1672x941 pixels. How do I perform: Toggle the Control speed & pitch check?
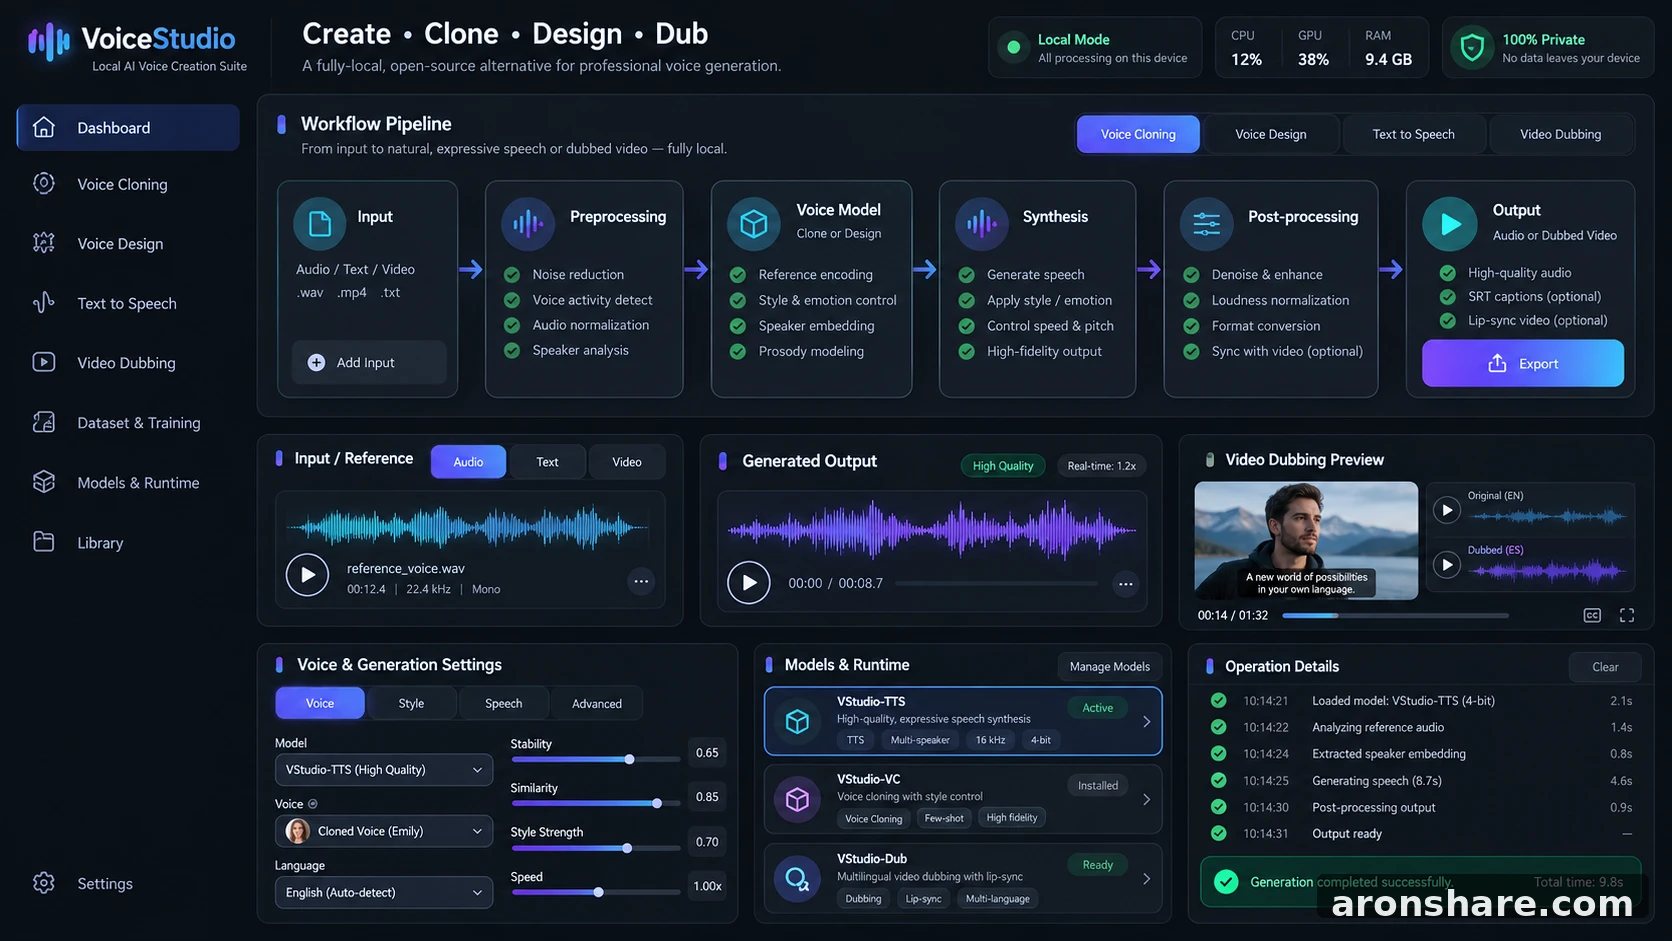point(967,326)
